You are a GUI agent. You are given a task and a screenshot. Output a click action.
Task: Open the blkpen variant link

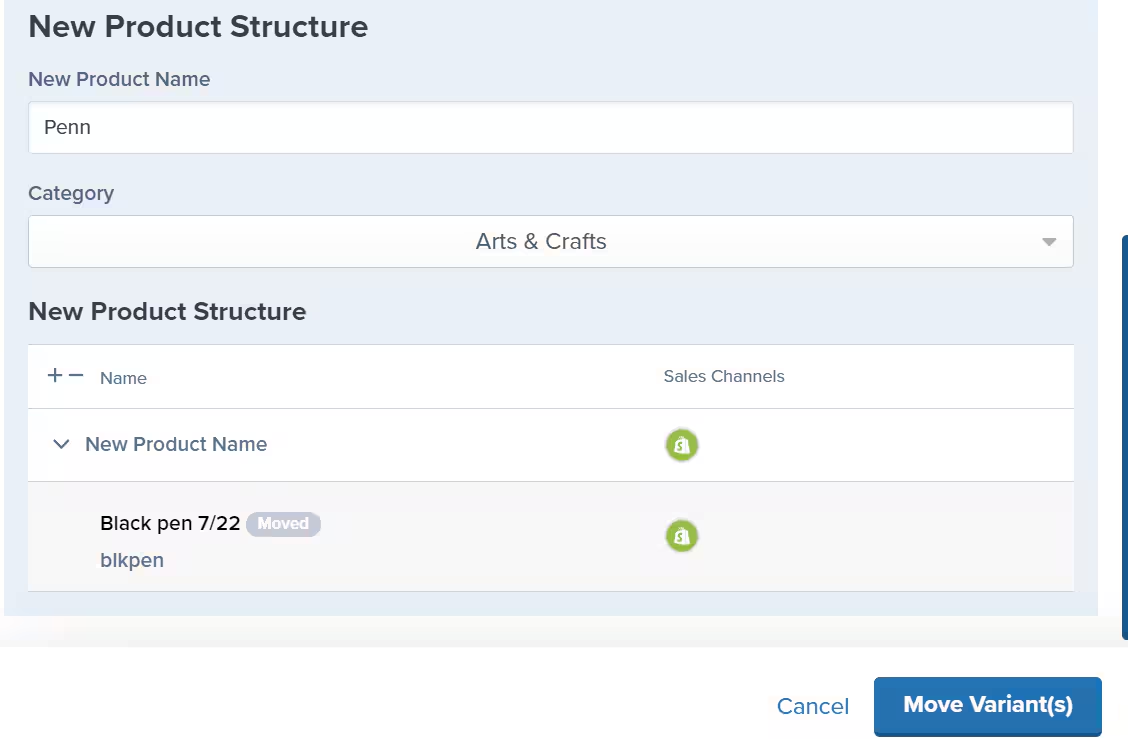point(132,560)
